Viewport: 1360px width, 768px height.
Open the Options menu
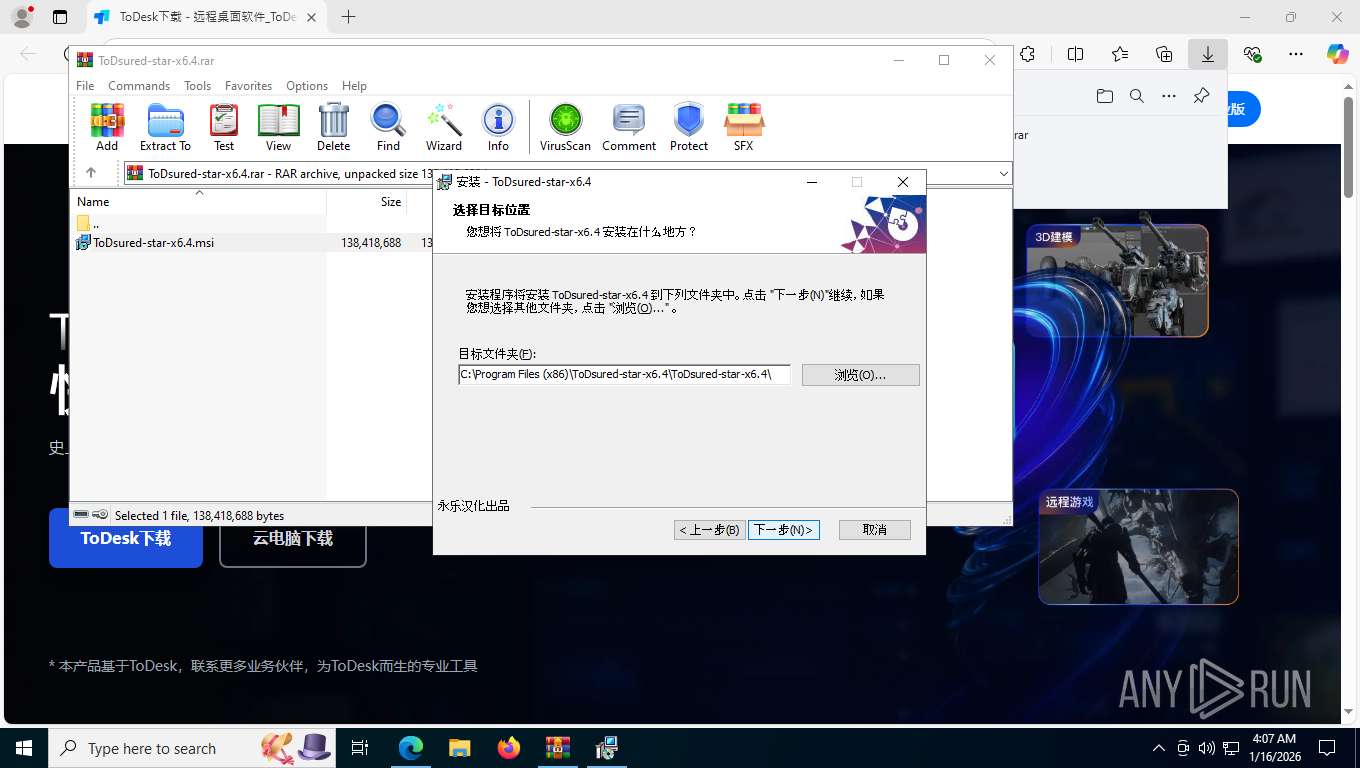(307, 86)
